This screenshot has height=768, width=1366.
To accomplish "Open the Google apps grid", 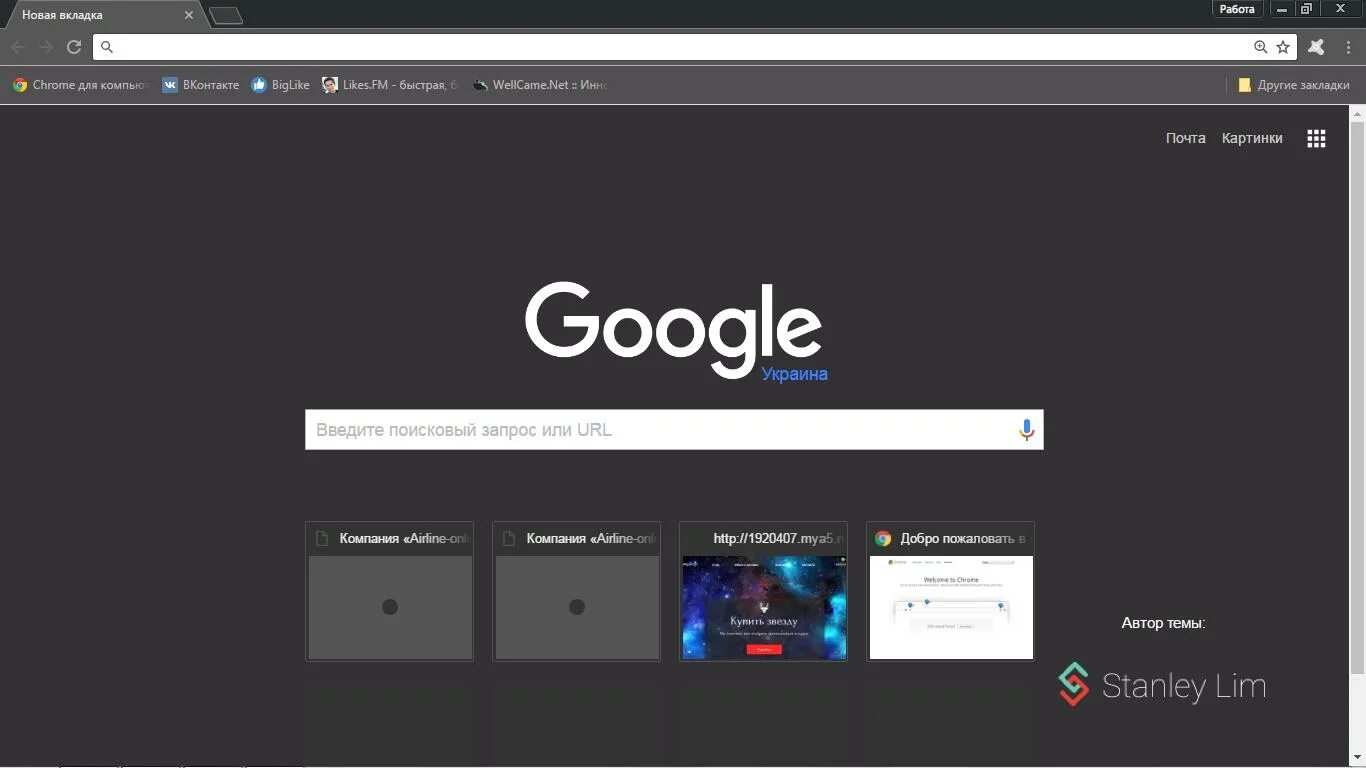I will tap(1316, 139).
